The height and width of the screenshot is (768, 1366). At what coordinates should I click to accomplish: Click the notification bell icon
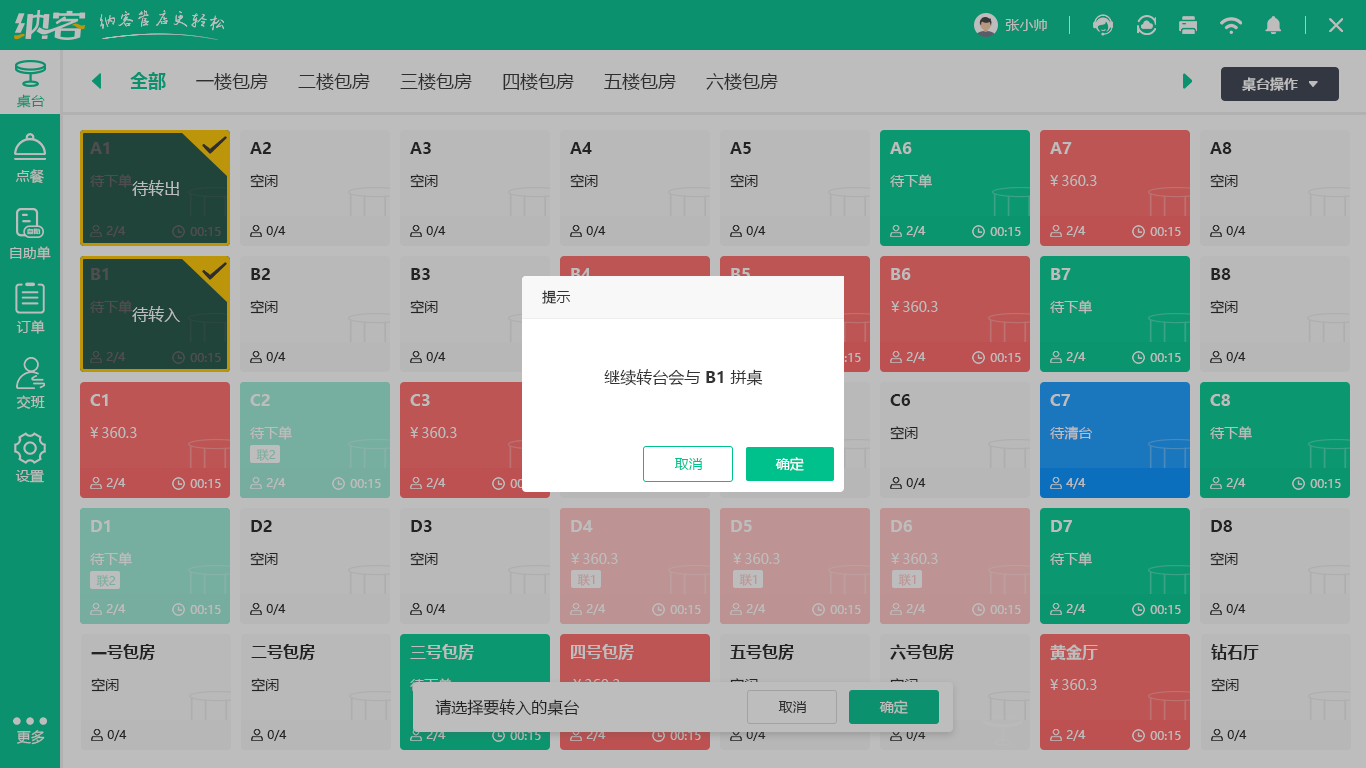[1273, 25]
